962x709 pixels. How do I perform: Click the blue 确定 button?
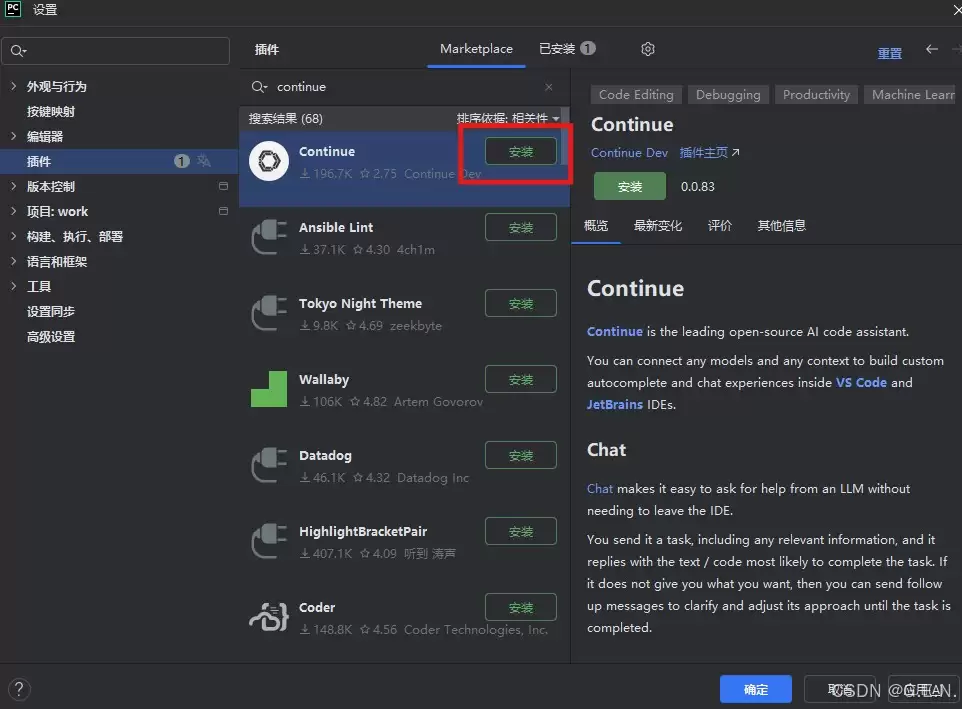[x=756, y=689]
